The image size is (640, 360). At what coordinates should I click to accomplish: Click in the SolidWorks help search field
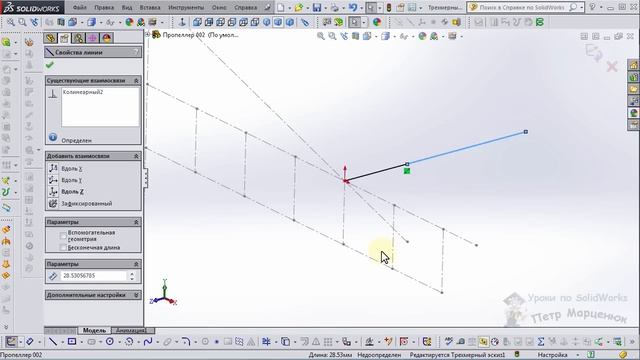tap(522, 7)
